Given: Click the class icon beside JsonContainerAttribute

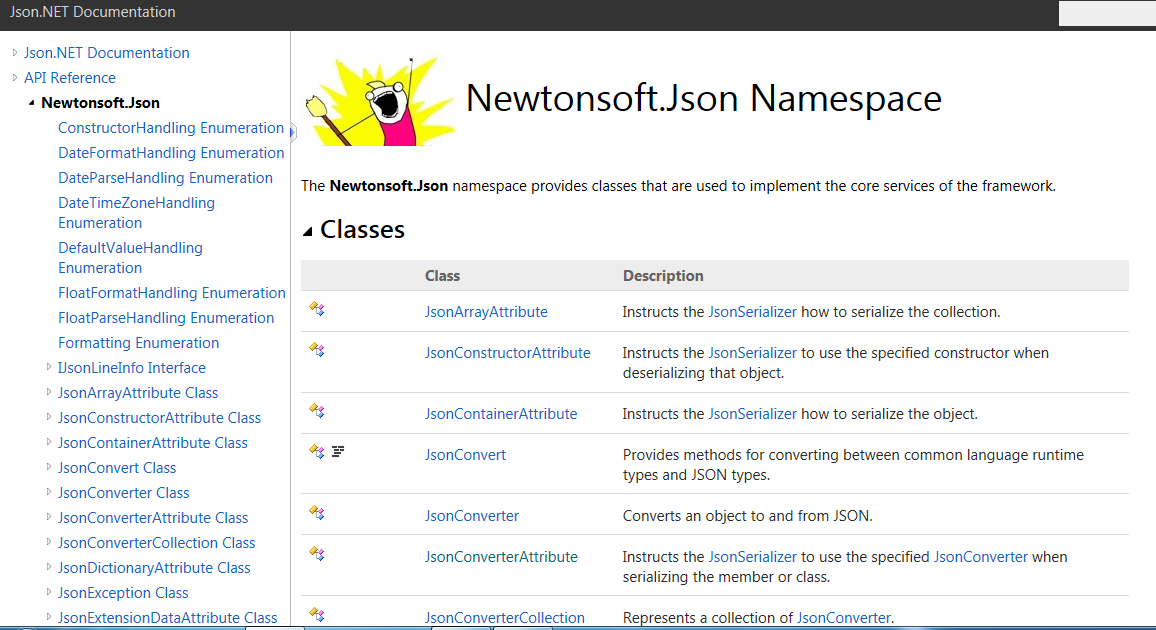Looking at the screenshot, I should point(317,412).
